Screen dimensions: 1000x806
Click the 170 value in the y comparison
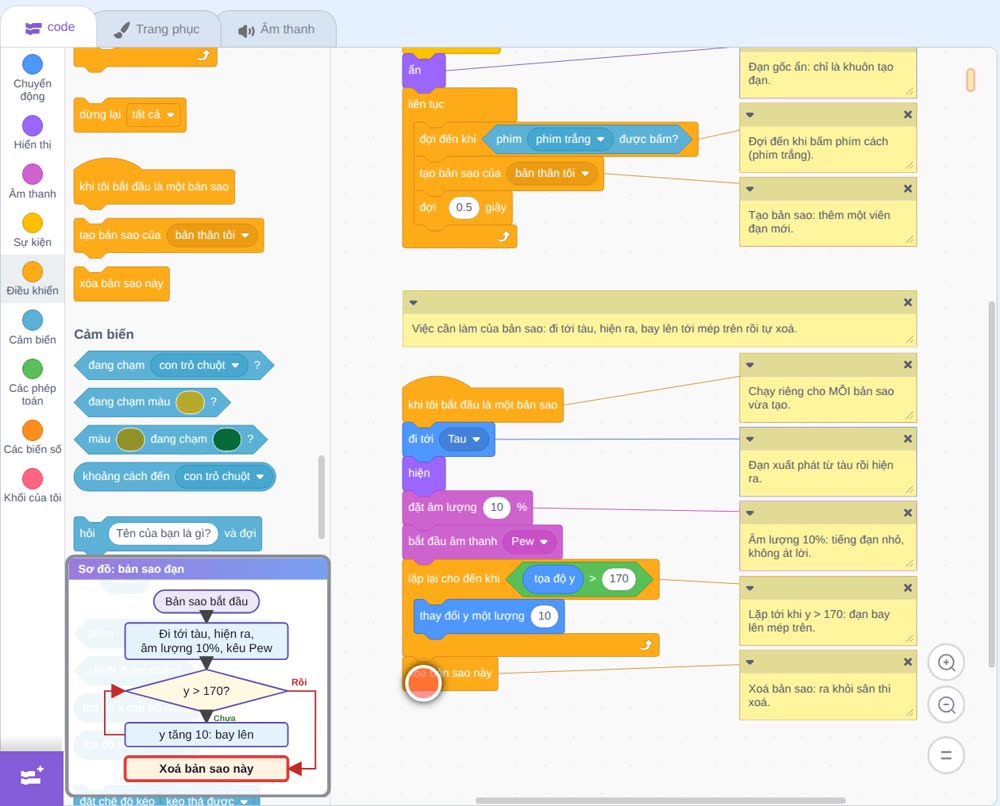[619, 578]
